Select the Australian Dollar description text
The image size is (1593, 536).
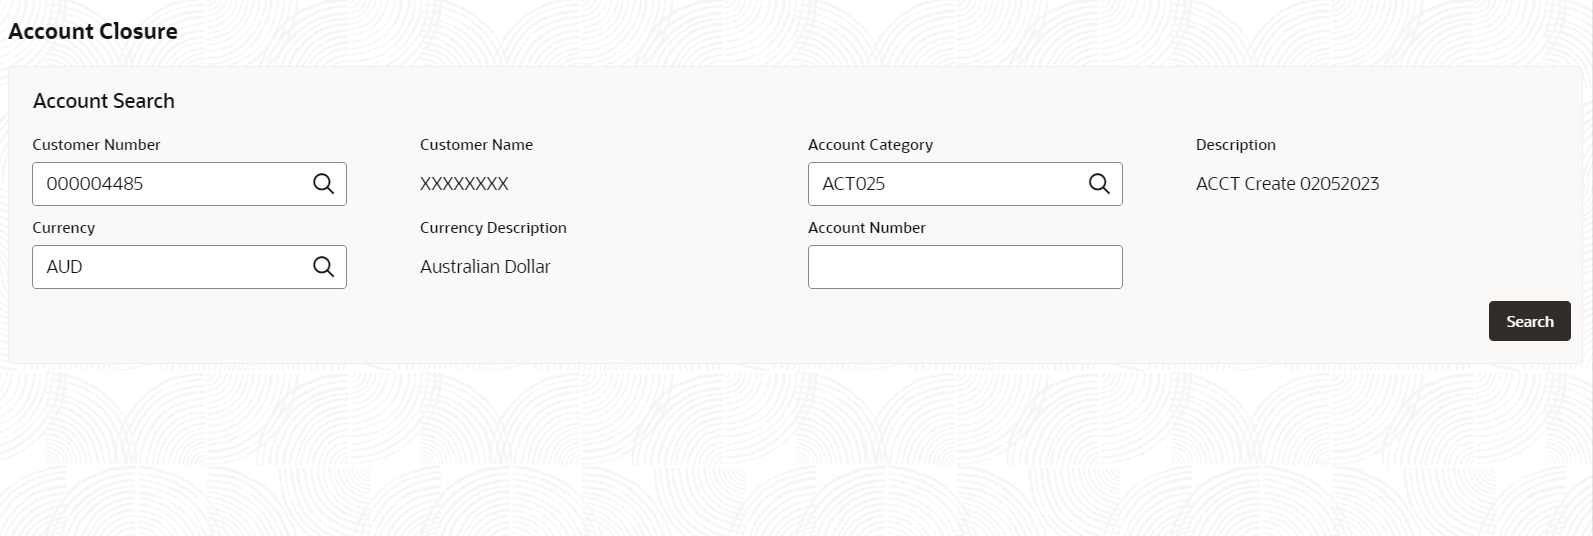[485, 267]
